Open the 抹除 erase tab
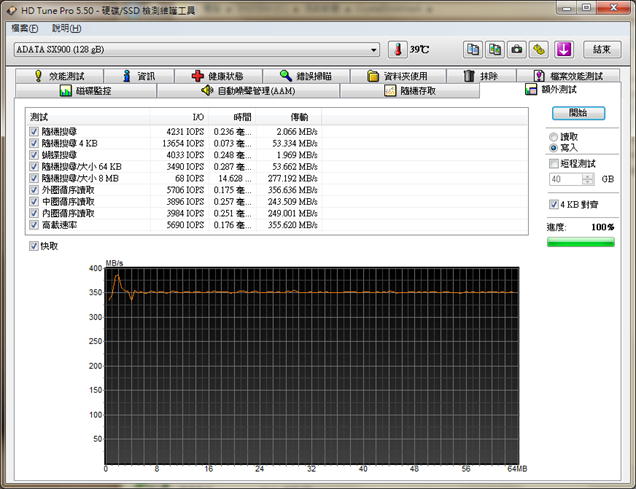 tap(481, 76)
